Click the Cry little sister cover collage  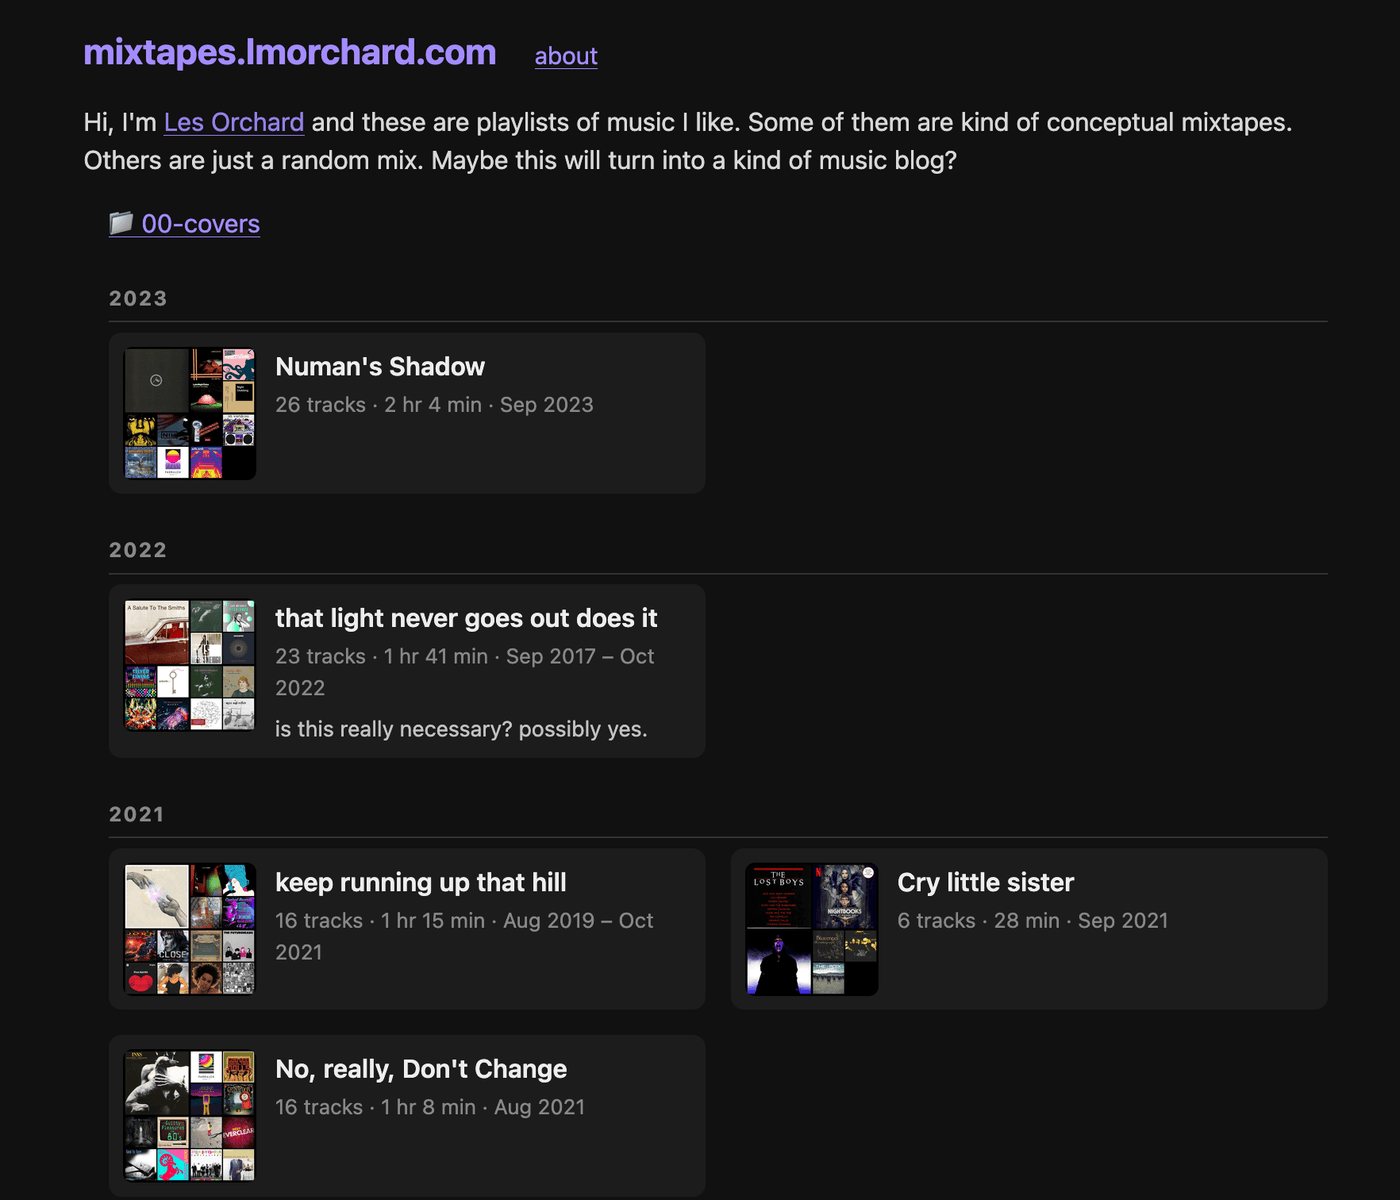[812, 929]
